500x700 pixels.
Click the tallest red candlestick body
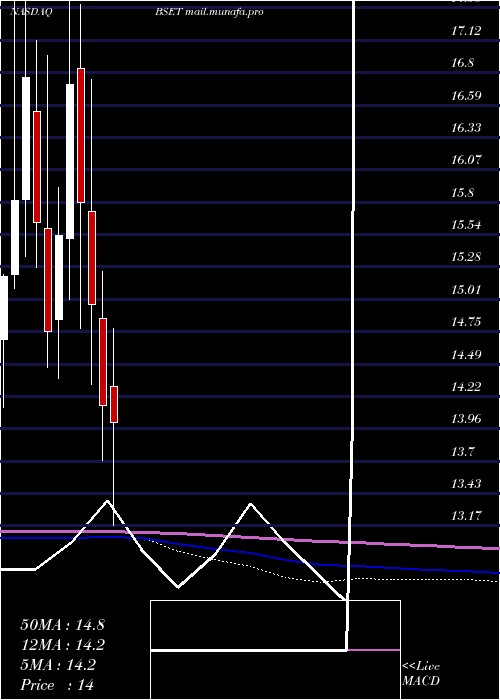tap(81, 135)
